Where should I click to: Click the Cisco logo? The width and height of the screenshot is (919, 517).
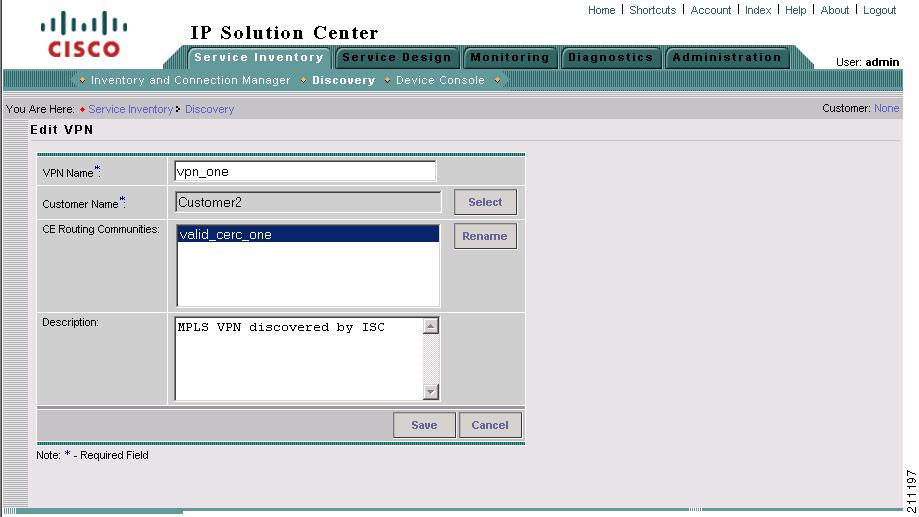click(x=84, y=35)
